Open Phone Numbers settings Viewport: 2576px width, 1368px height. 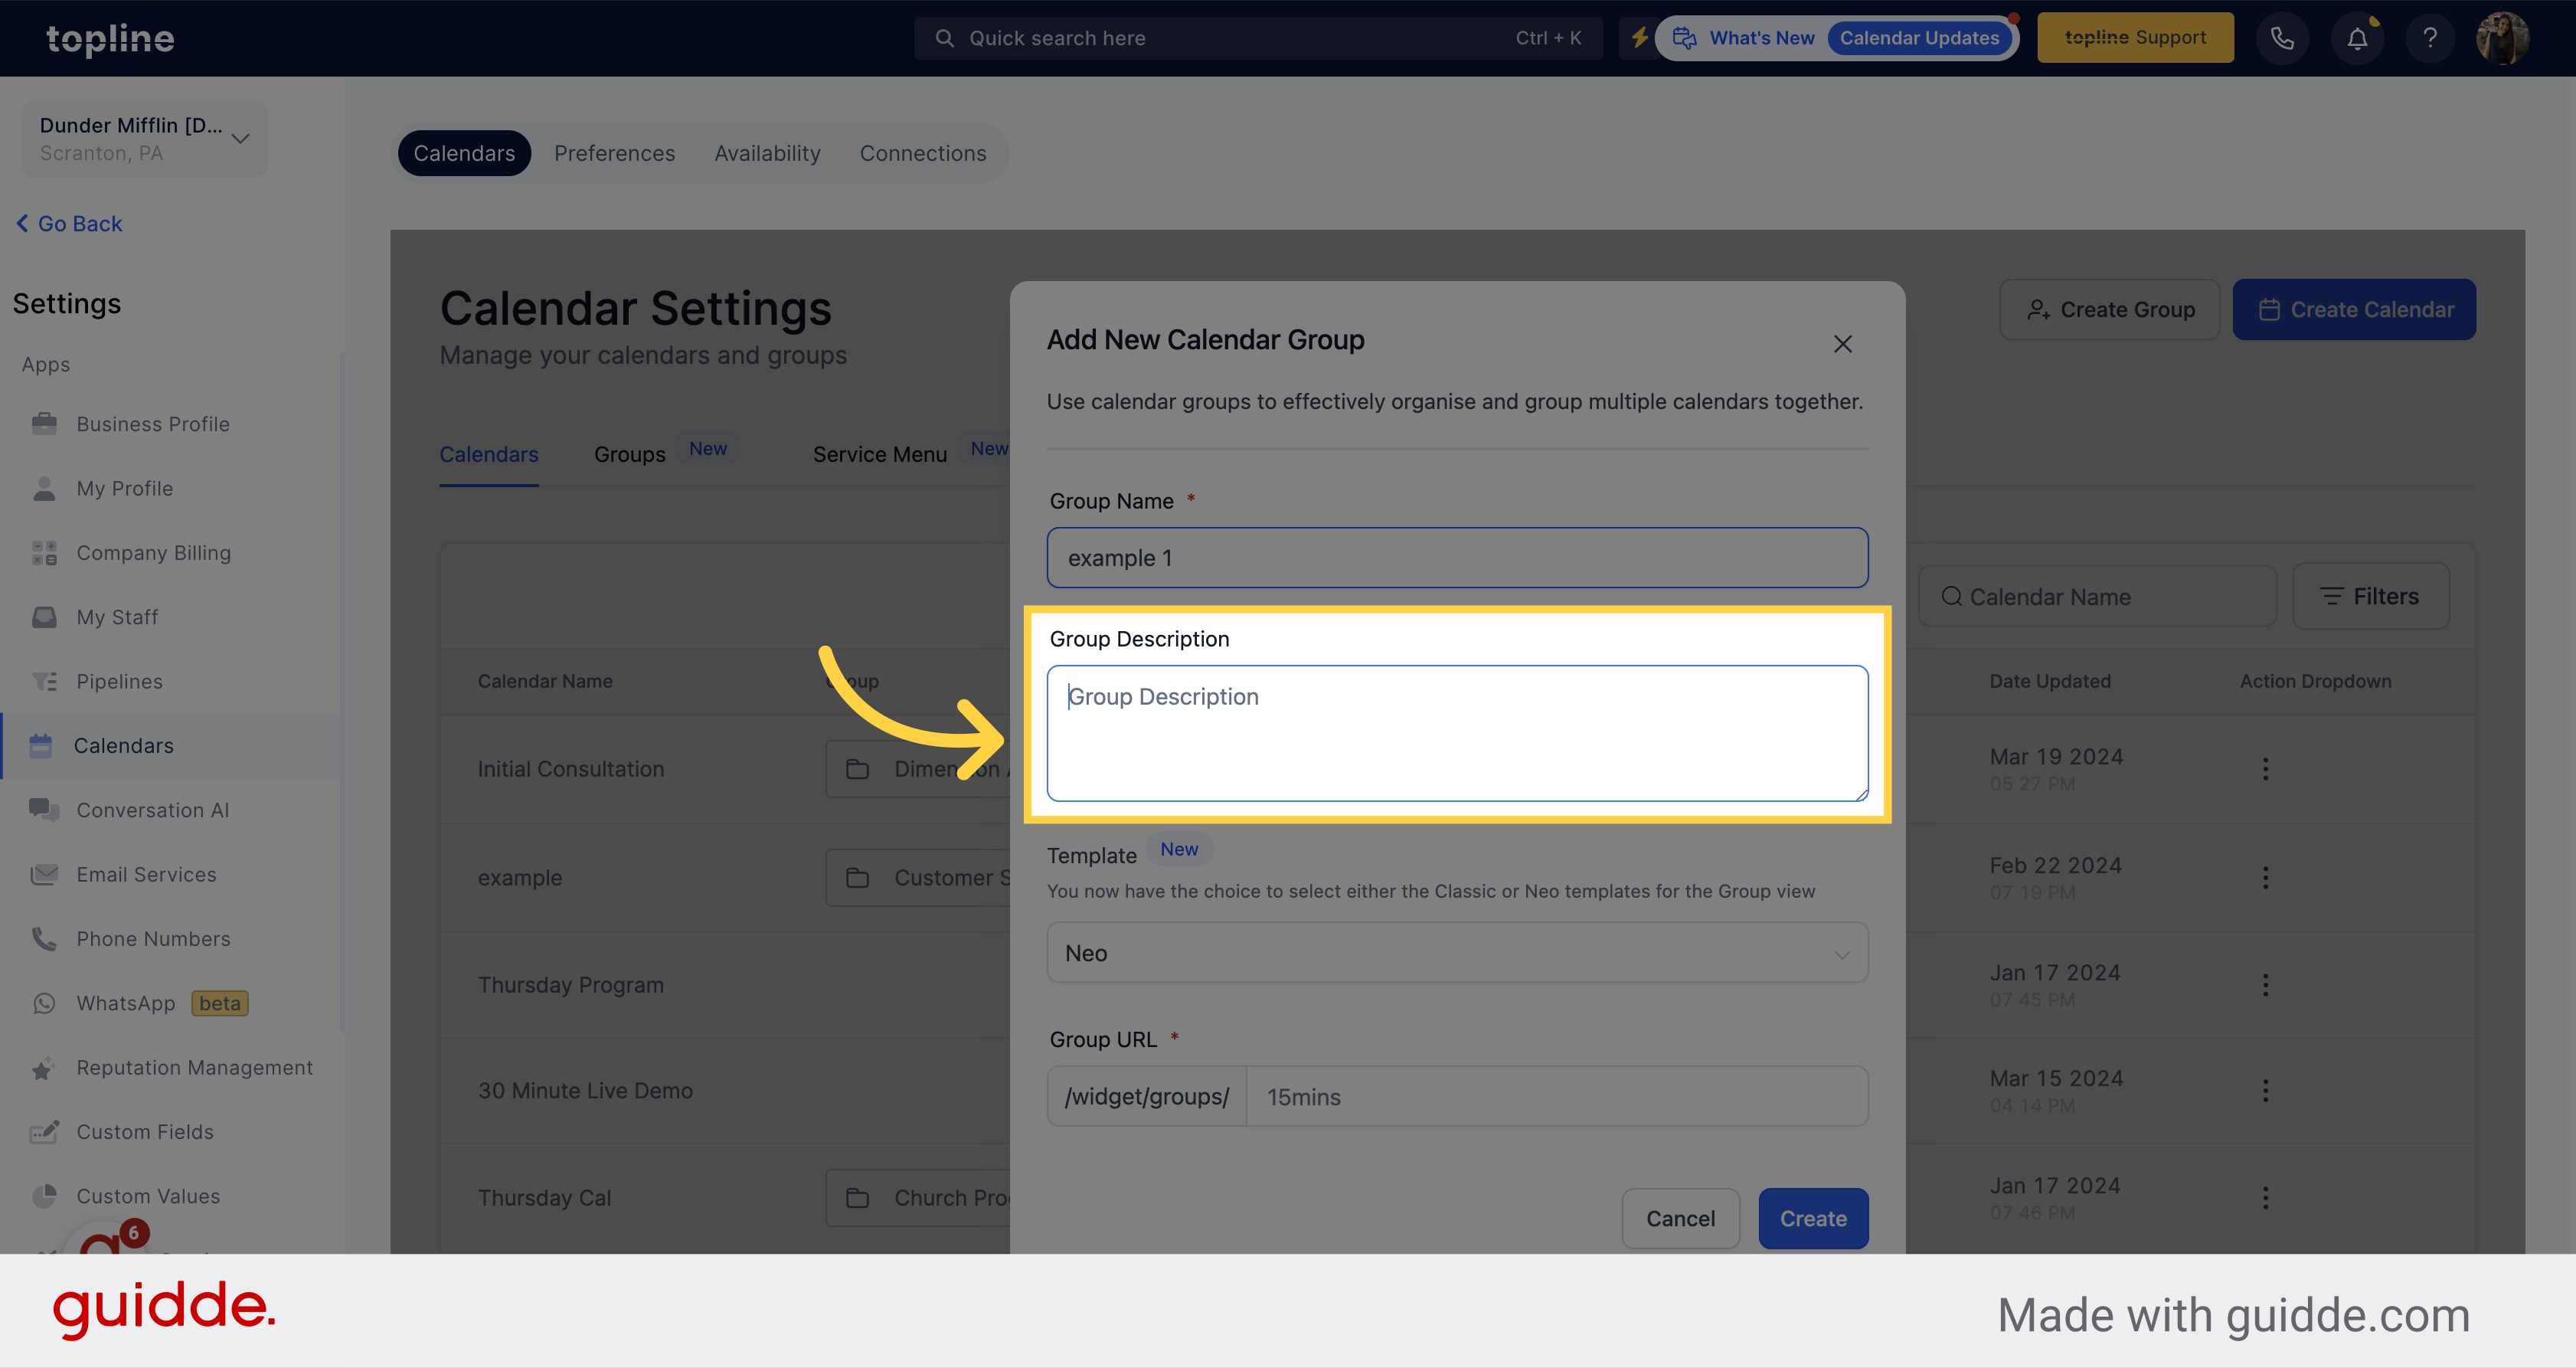(x=153, y=939)
